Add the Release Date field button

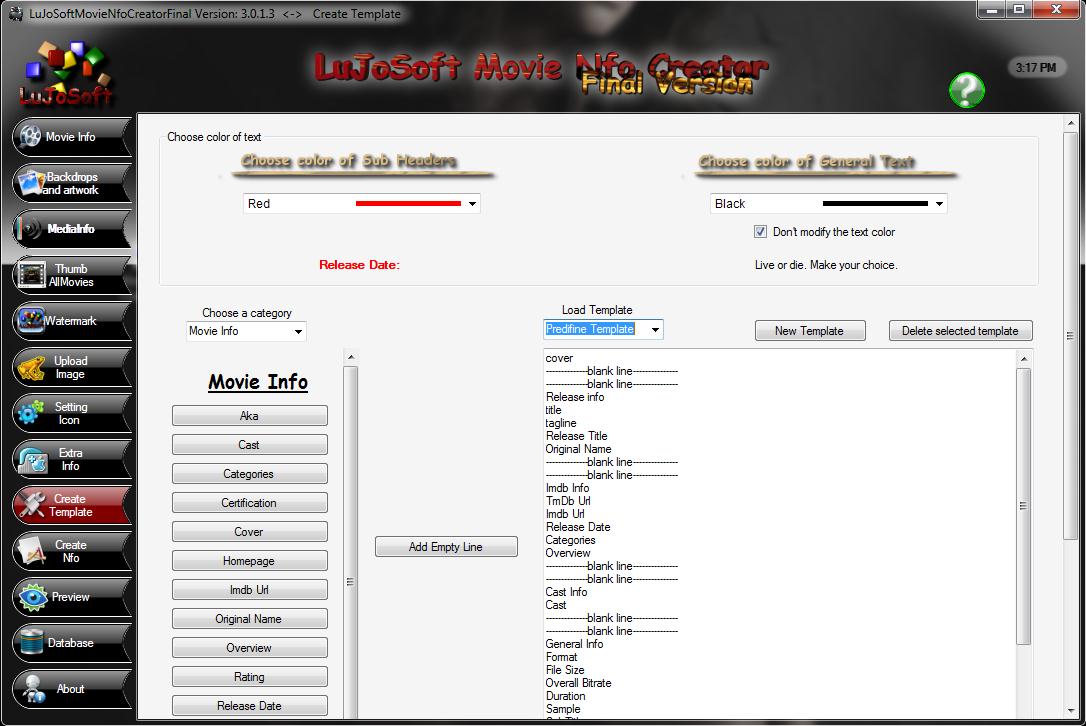249,706
